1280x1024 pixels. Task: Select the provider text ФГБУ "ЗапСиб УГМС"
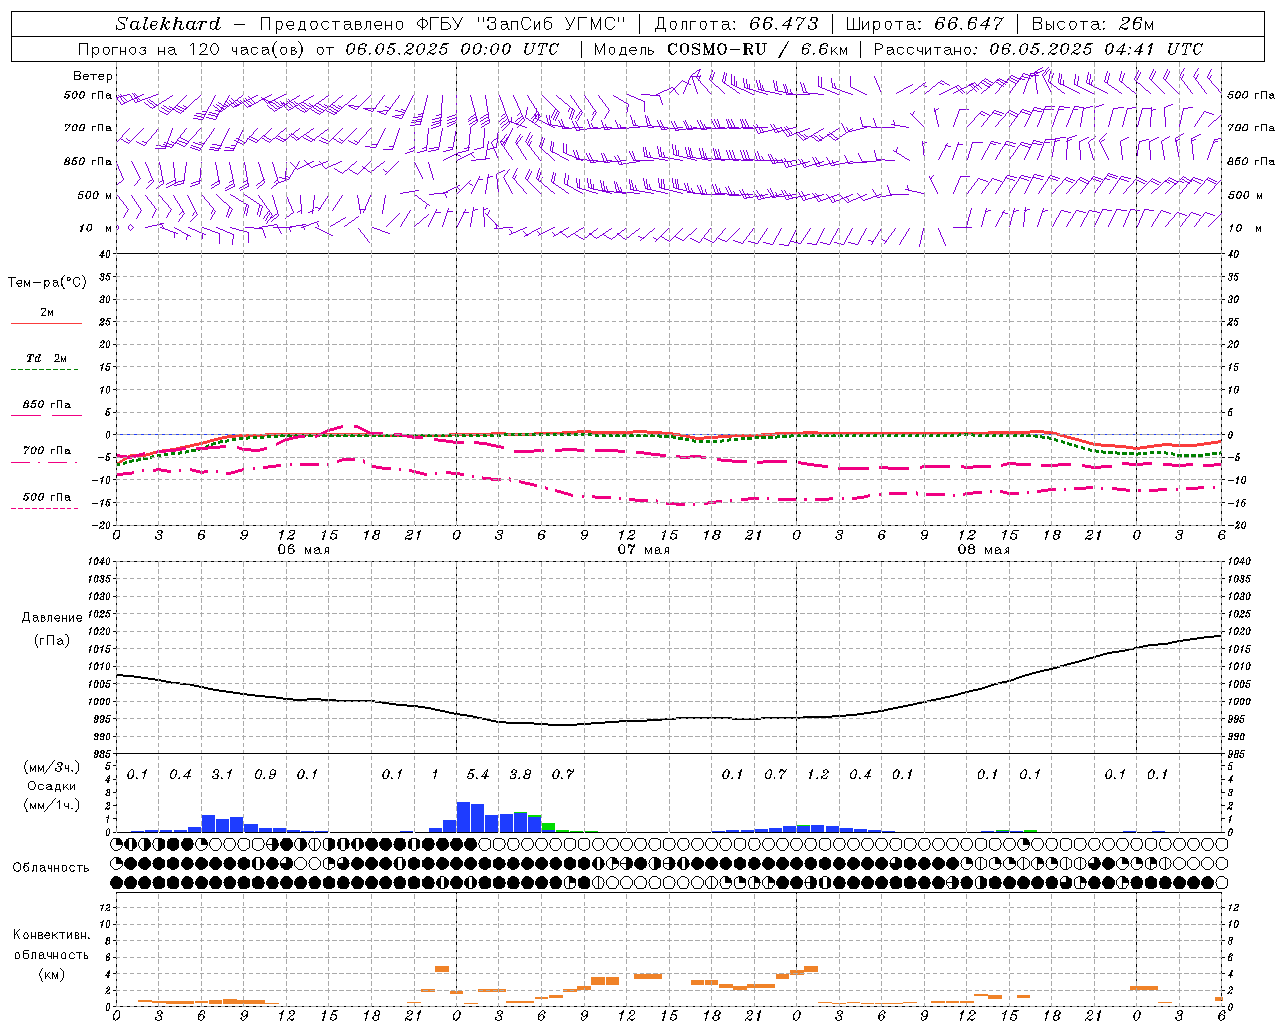pyautogui.click(x=519, y=24)
